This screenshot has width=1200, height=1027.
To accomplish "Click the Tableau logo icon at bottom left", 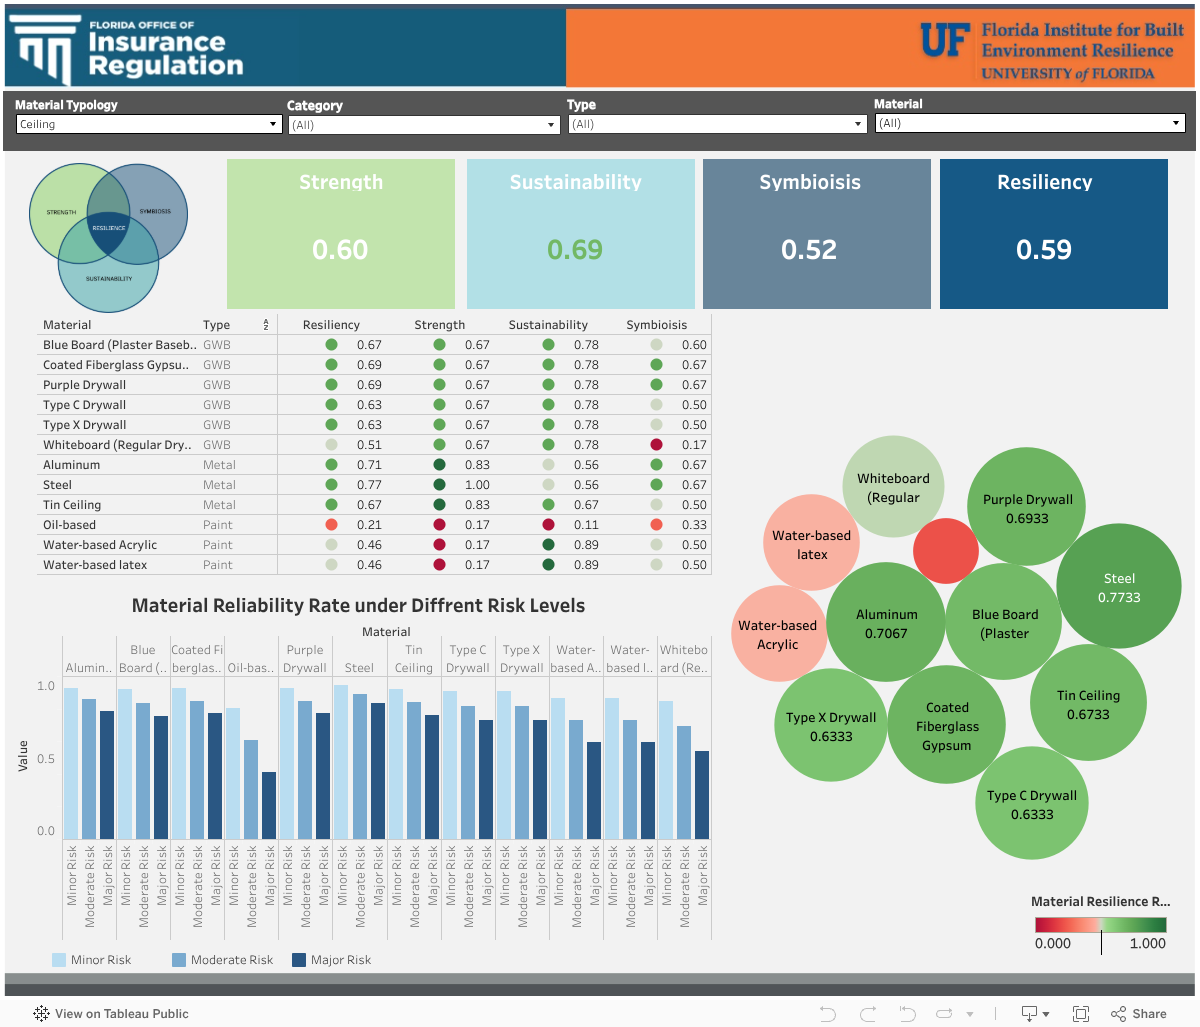I will click(x=41, y=1014).
